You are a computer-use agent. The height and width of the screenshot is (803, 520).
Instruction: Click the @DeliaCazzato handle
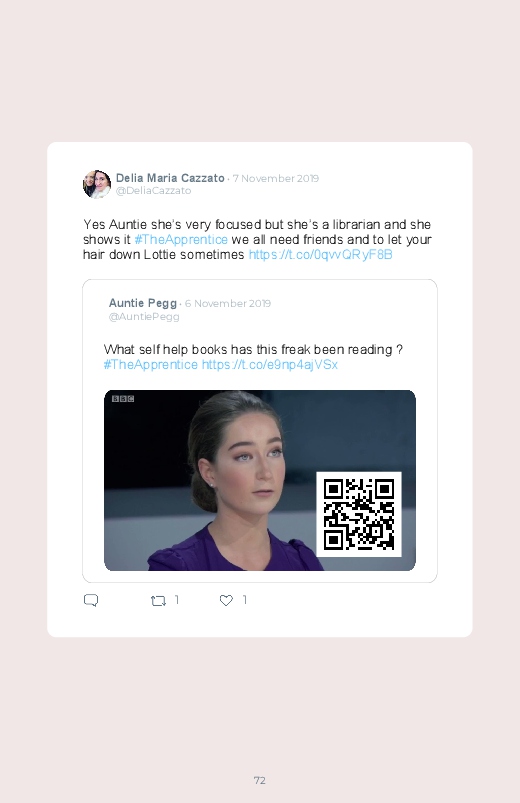click(x=154, y=191)
